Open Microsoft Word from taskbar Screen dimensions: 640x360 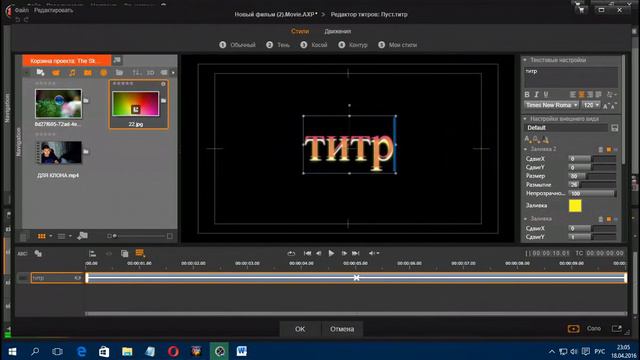coord(242,351)
